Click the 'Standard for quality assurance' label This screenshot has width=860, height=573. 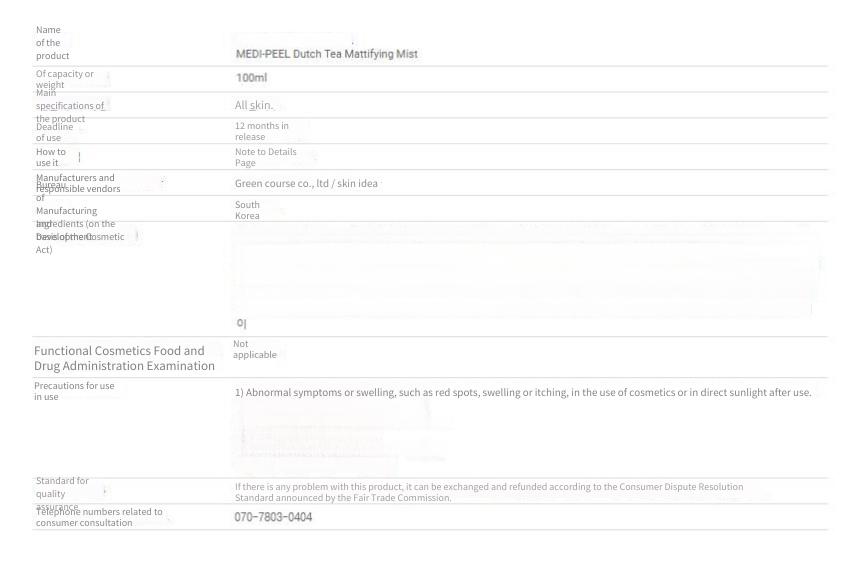tap(62, 493)
